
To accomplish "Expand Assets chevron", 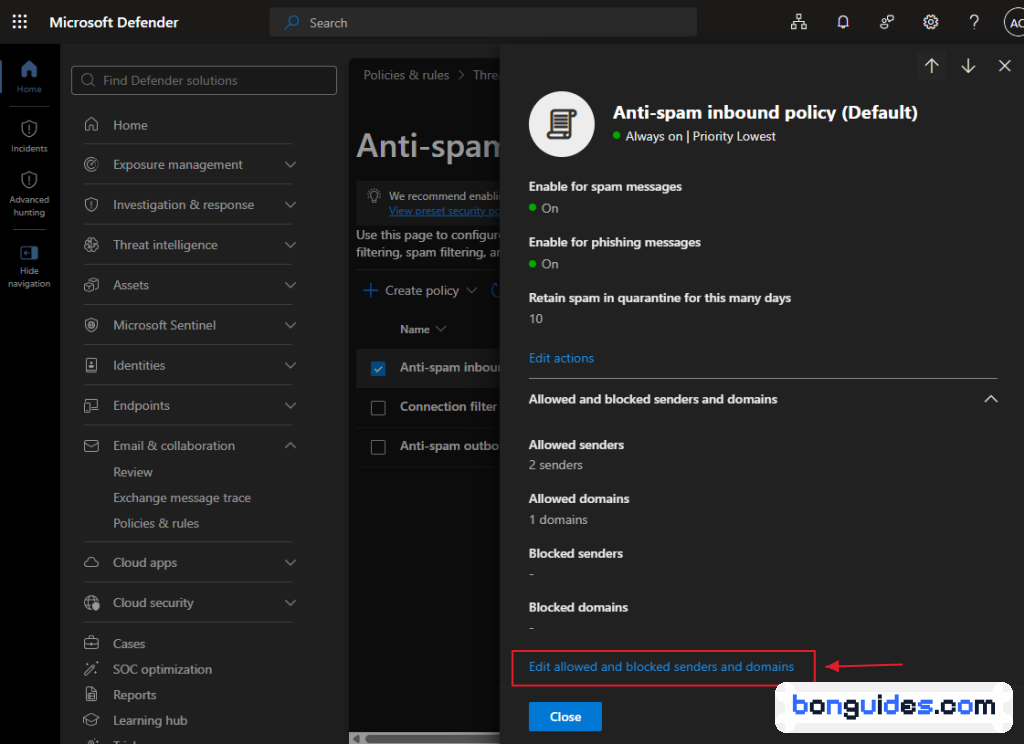I will point(291,285).
